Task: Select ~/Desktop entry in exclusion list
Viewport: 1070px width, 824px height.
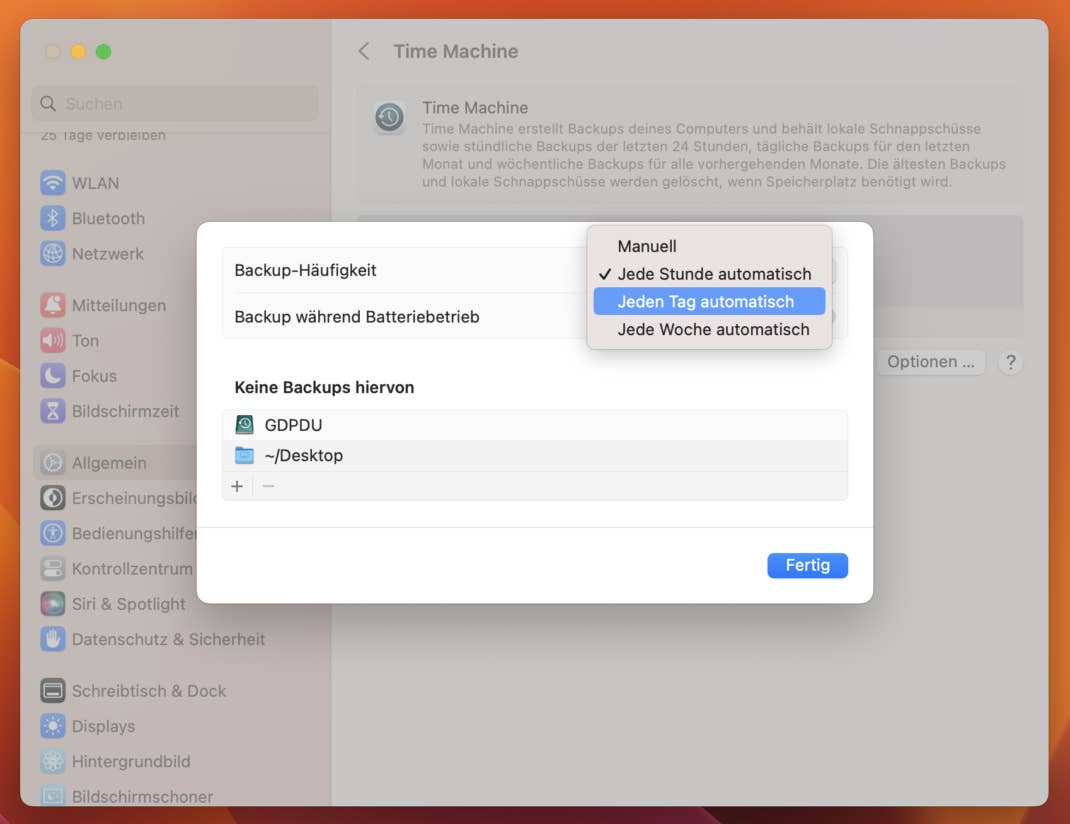Action: (534, 456)
